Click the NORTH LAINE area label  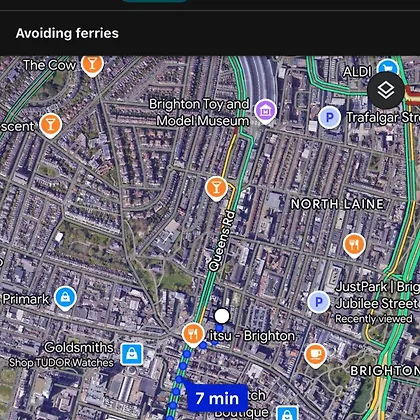click(x=337, y=204)
